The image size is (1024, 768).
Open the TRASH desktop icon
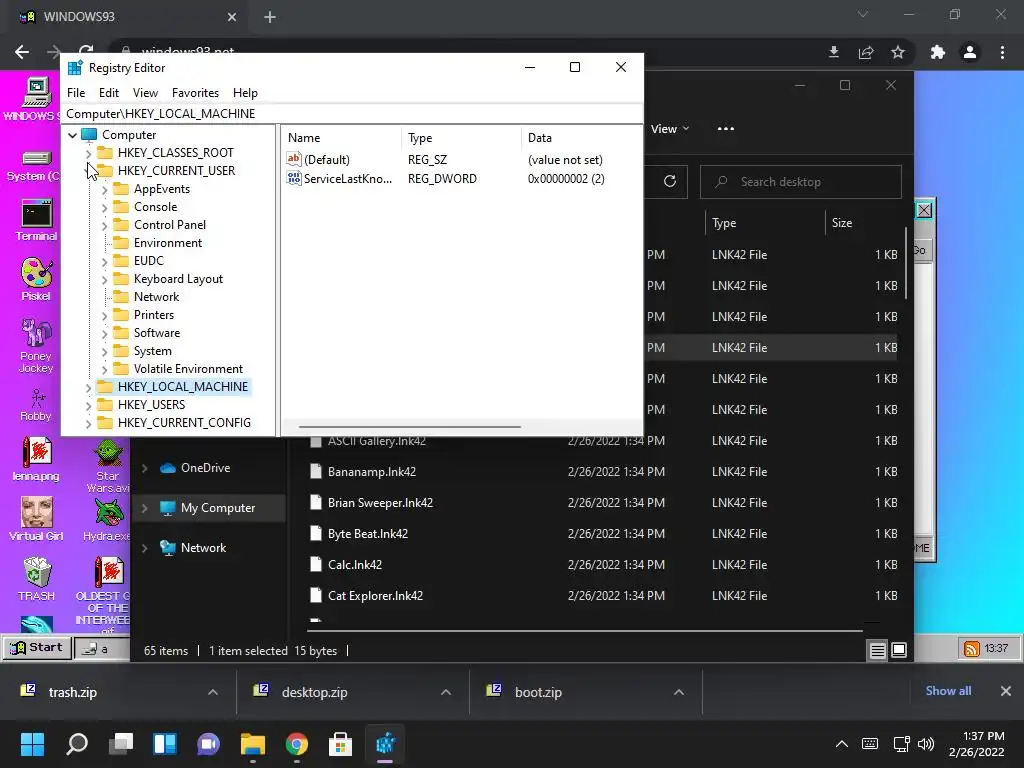pyautogui.click(x=37, y=579)
